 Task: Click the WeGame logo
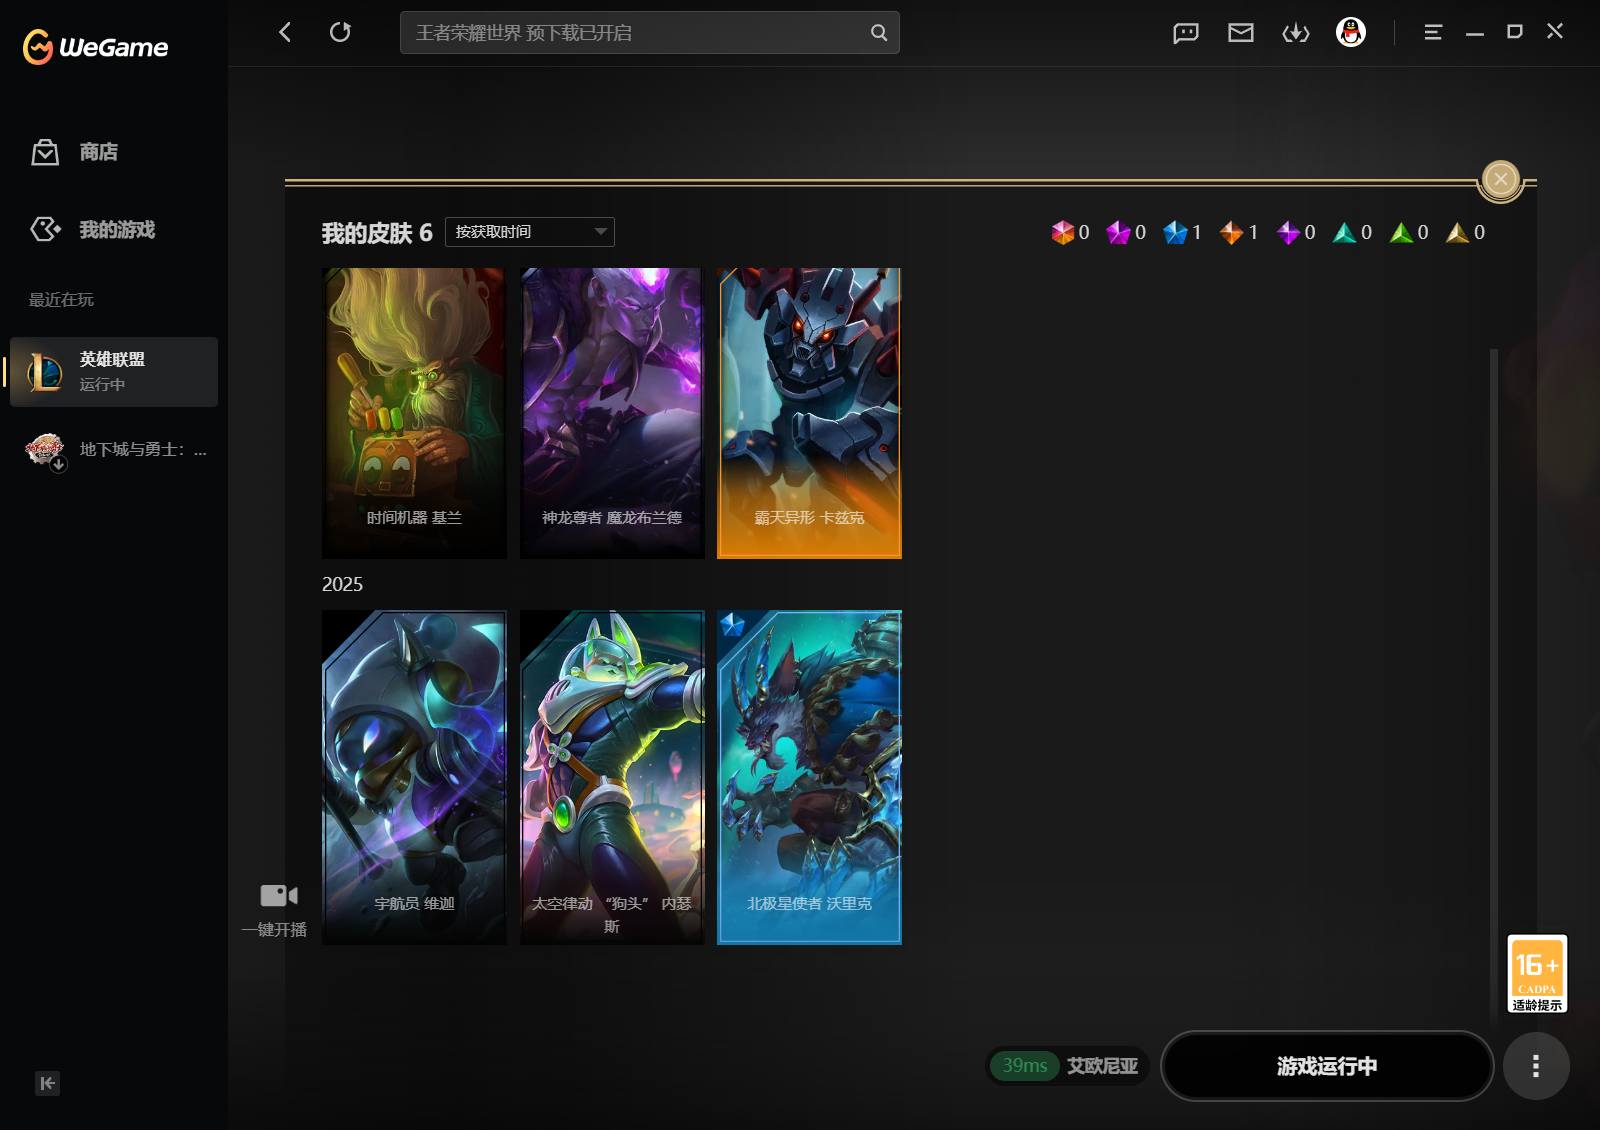95,46
